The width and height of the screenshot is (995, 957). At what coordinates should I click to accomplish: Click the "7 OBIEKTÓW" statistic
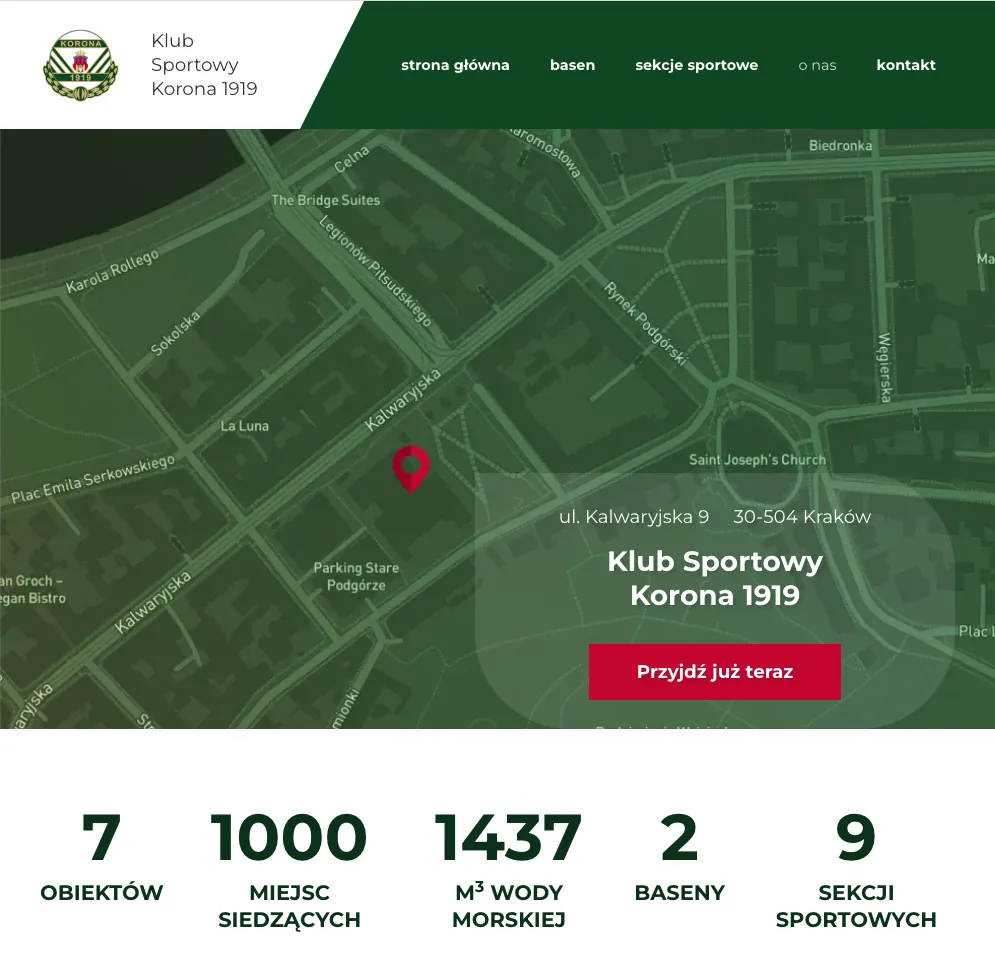click(101, 860)
